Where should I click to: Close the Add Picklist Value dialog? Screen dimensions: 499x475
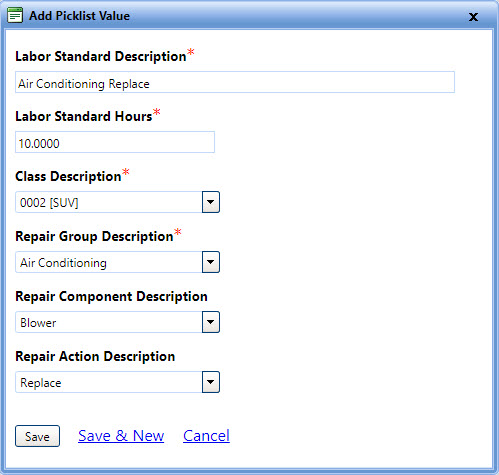pyautogui.click(x=473, y=17)
